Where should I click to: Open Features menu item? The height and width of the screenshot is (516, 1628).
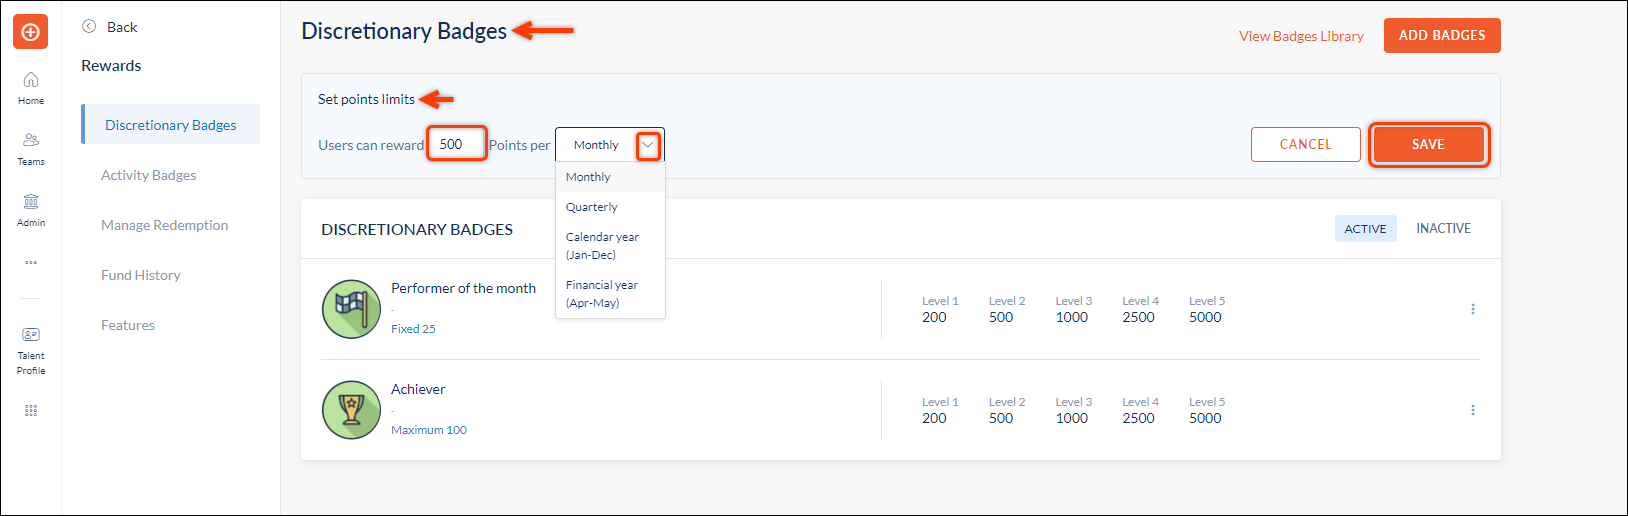tap(127, 325)
